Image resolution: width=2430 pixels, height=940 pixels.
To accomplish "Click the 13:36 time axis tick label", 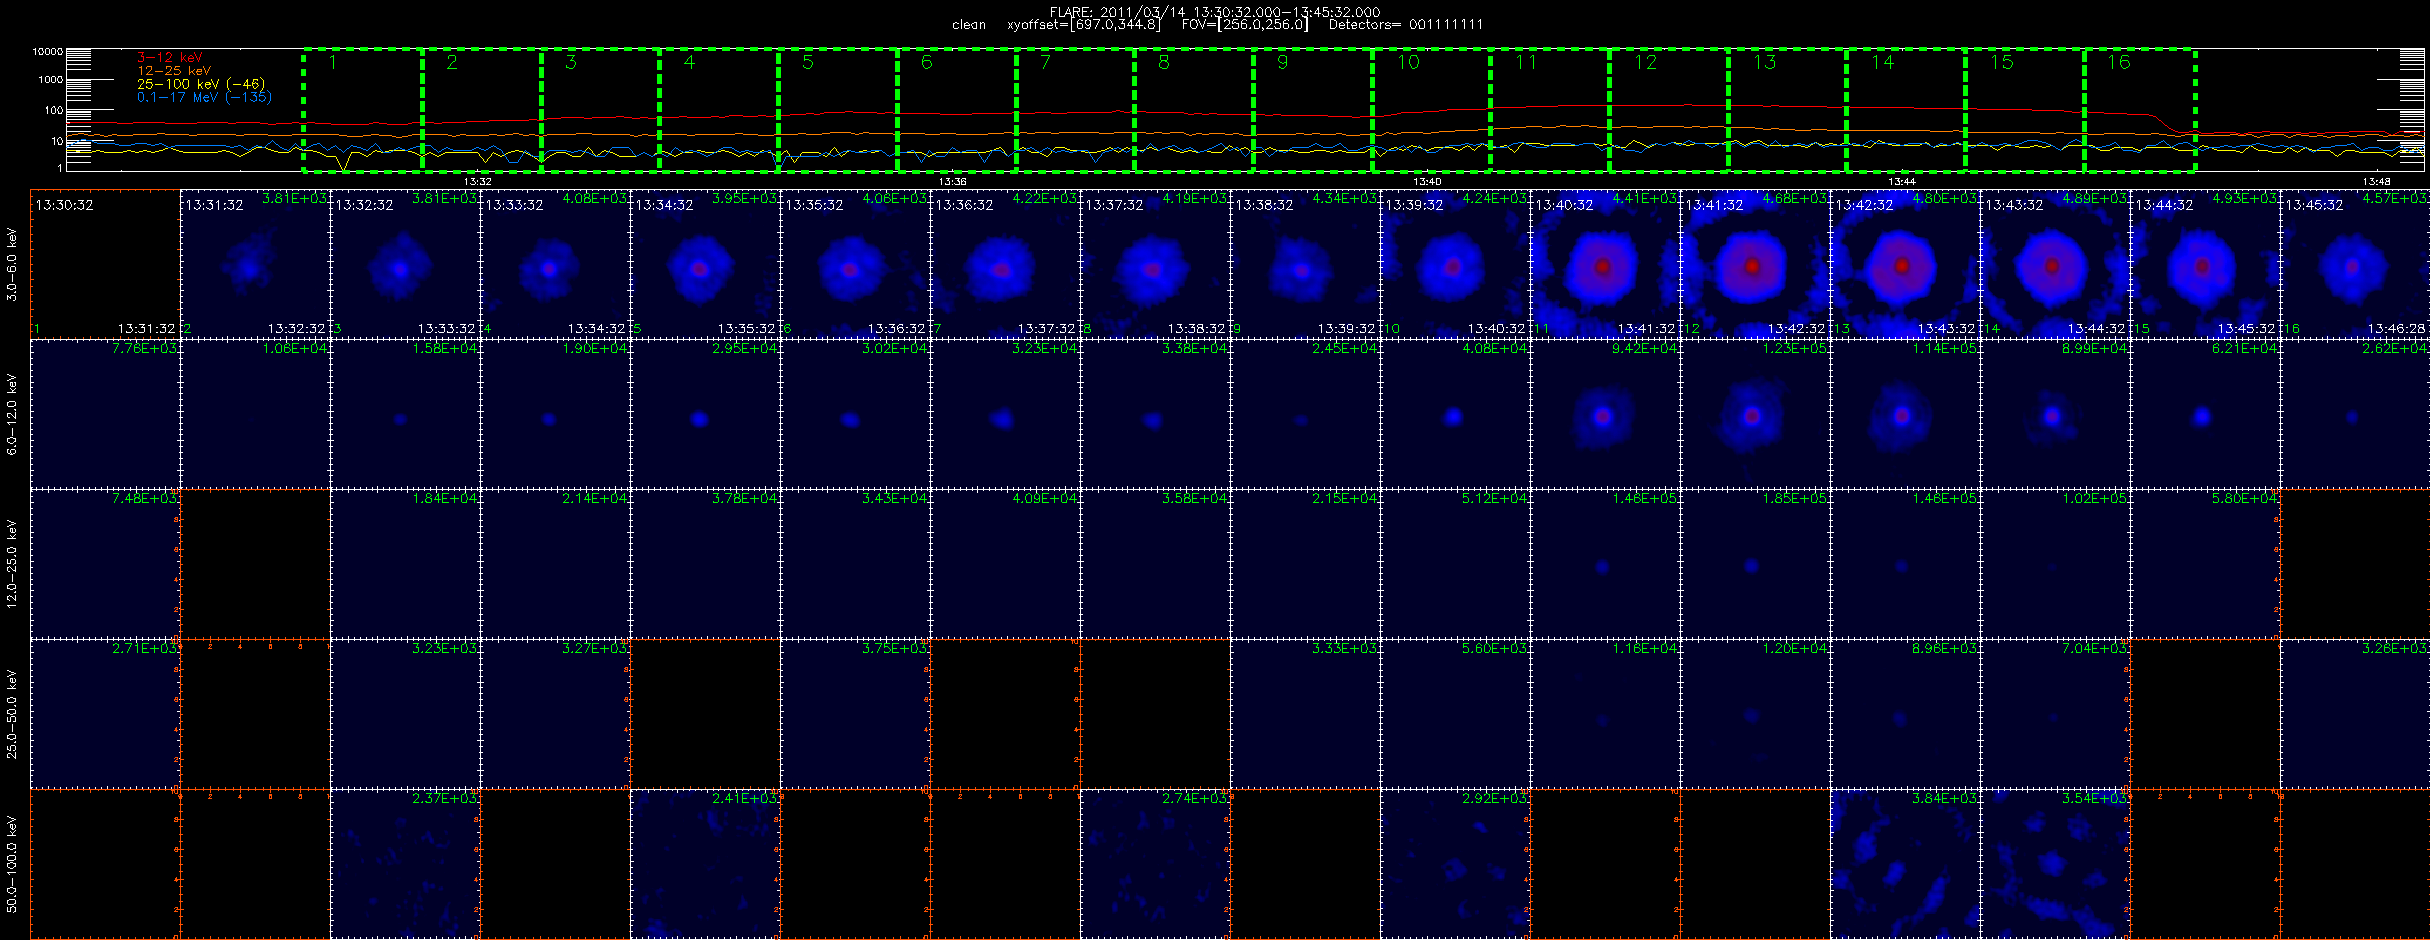I will point(953,181).
